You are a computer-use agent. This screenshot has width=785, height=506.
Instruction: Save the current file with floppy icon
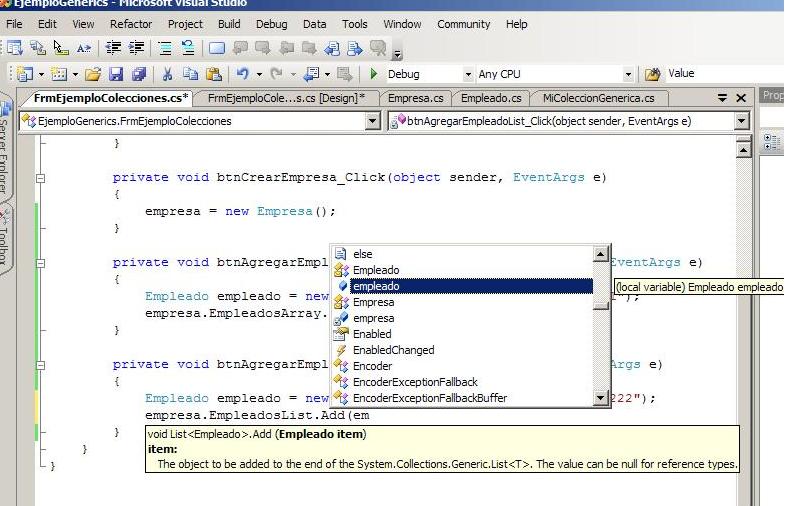click(x=116, y=74)
